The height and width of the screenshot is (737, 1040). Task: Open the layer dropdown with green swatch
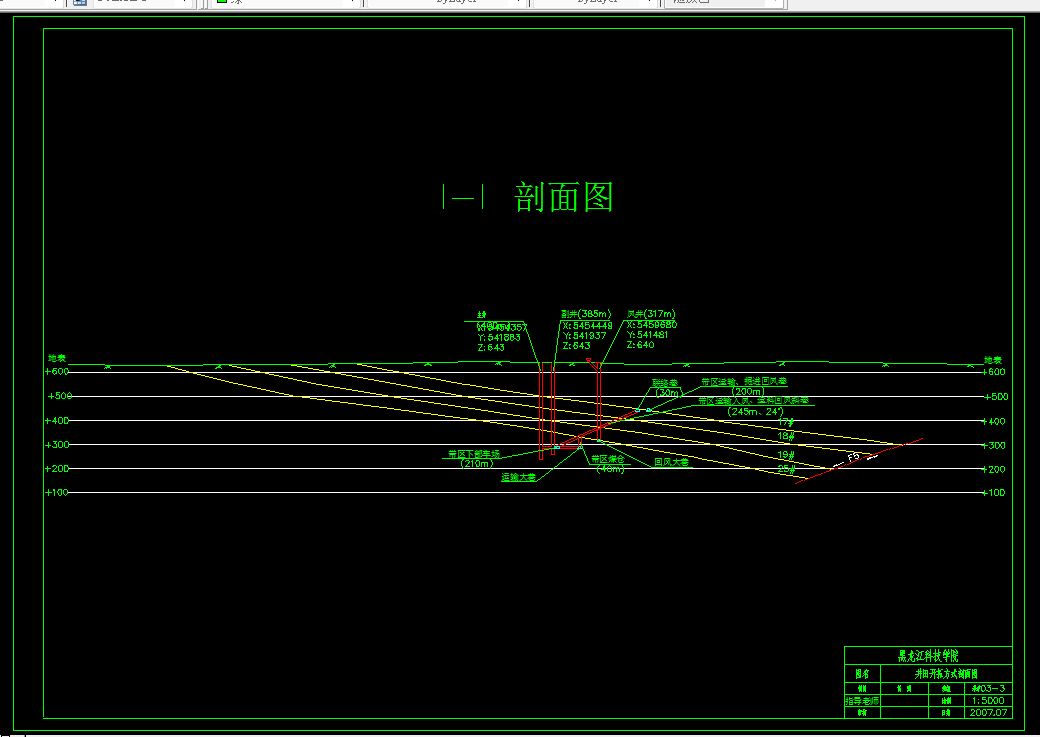pos(286,2)
